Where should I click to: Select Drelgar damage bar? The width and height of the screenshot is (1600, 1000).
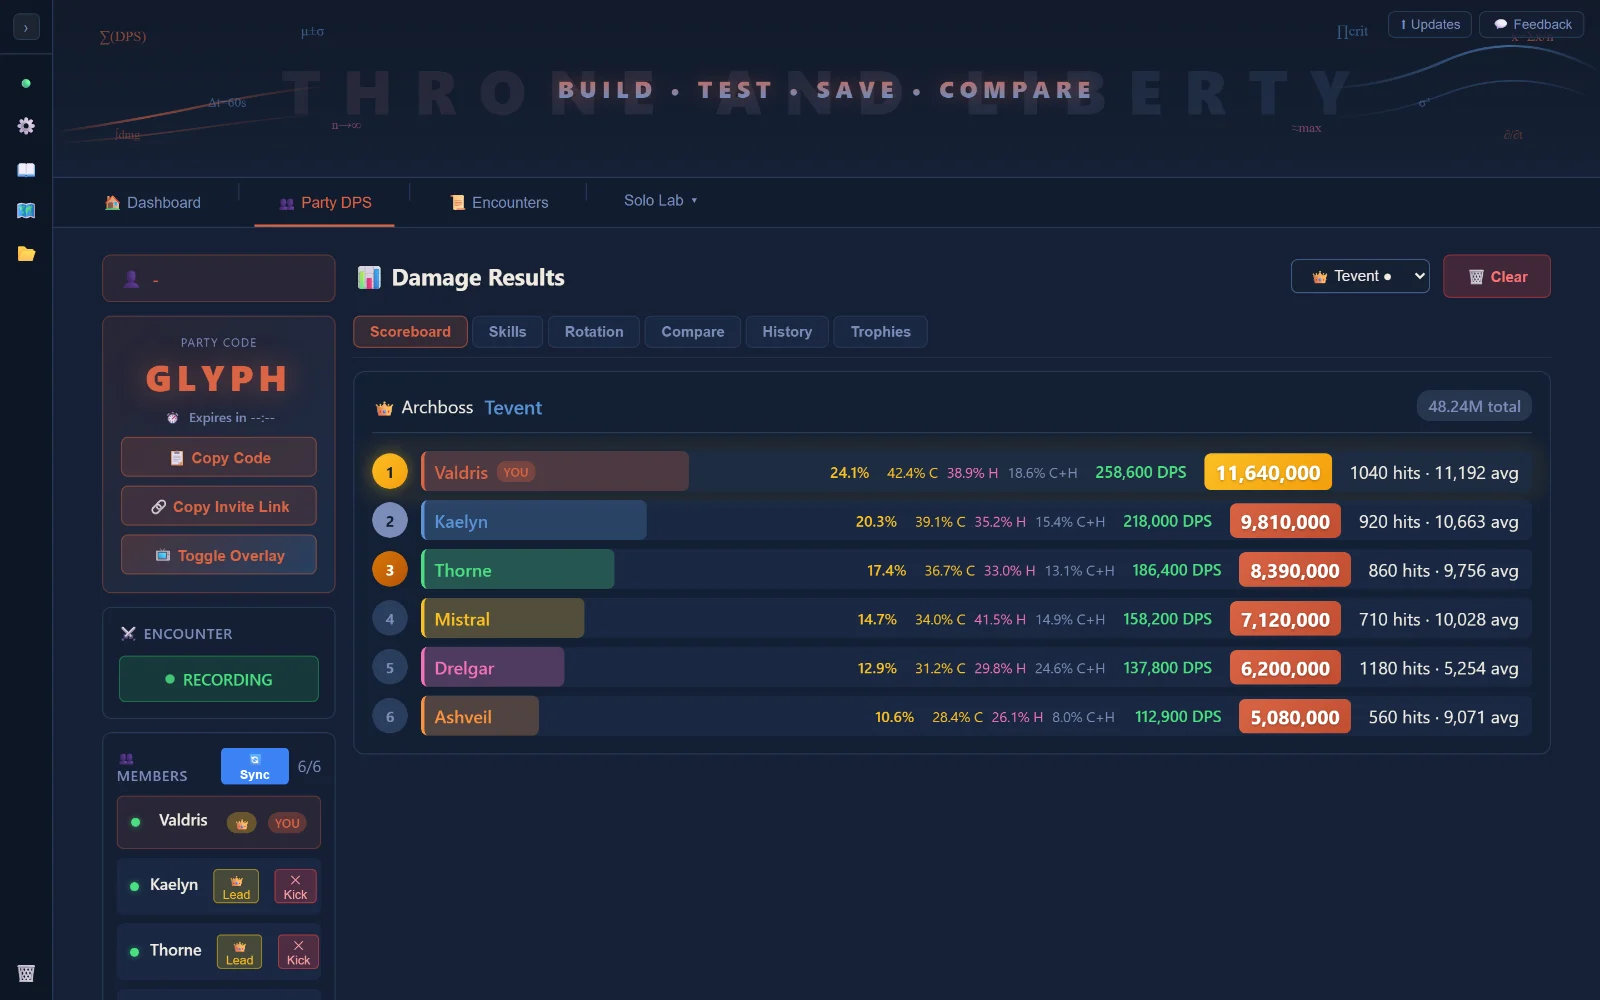493,668
